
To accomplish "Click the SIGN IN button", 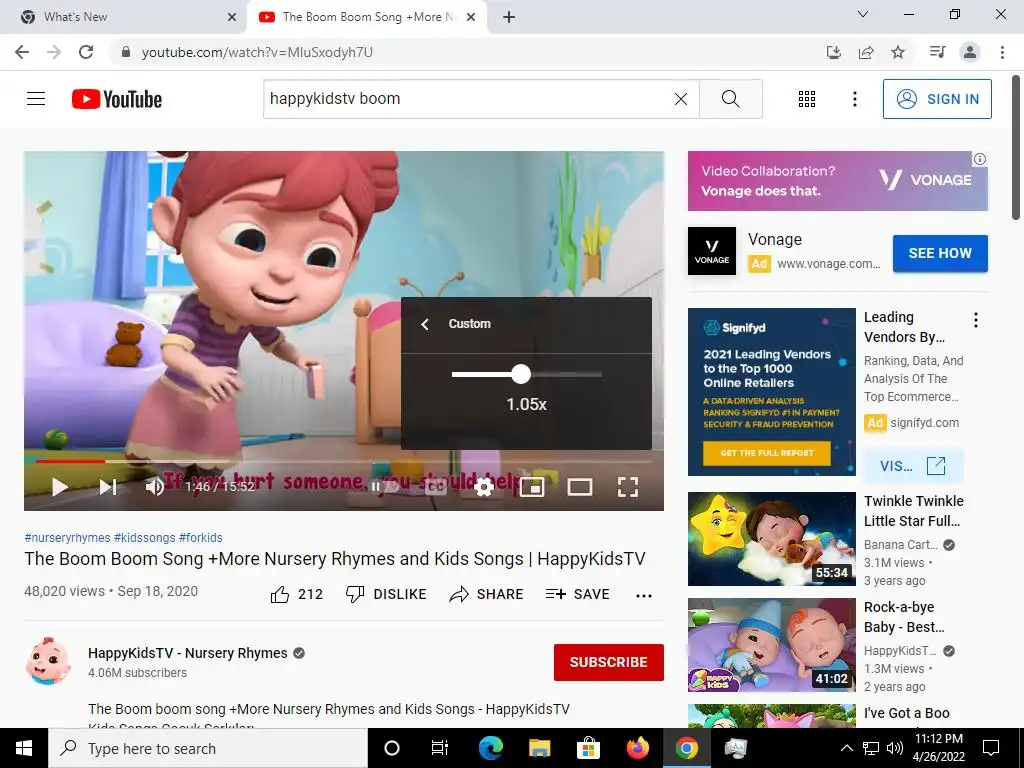I will [937, 99].
